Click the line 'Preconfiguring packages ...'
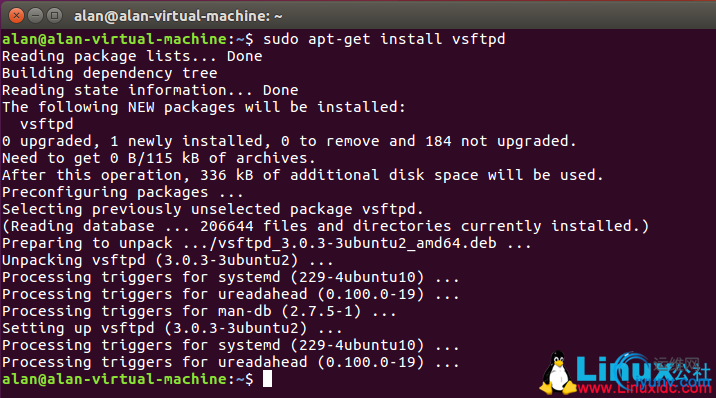Viewport: 716px width, 398px height. coord(123,192)
